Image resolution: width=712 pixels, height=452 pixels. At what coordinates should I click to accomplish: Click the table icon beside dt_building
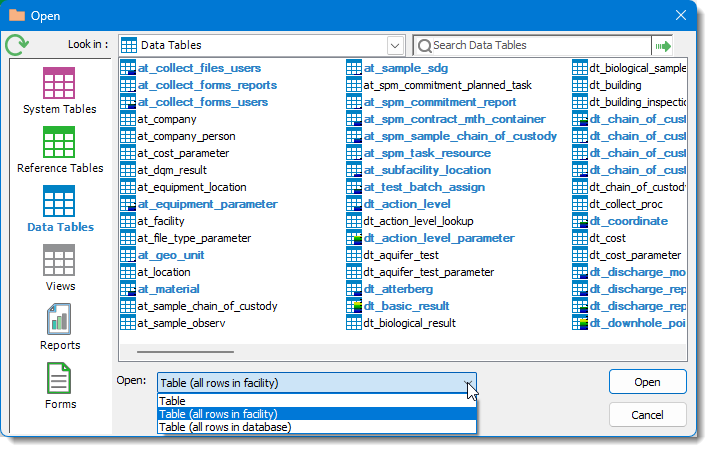pyautogui.click(x=580, y=85)
